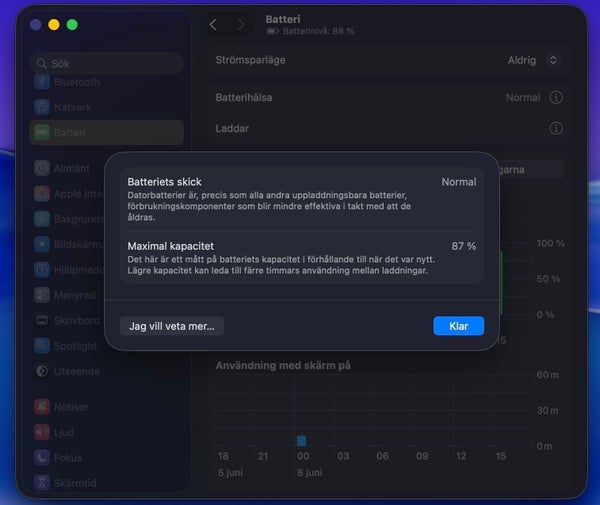Click Jag vill veta mer button
This screenshot has height=505, width=600.
172,326
